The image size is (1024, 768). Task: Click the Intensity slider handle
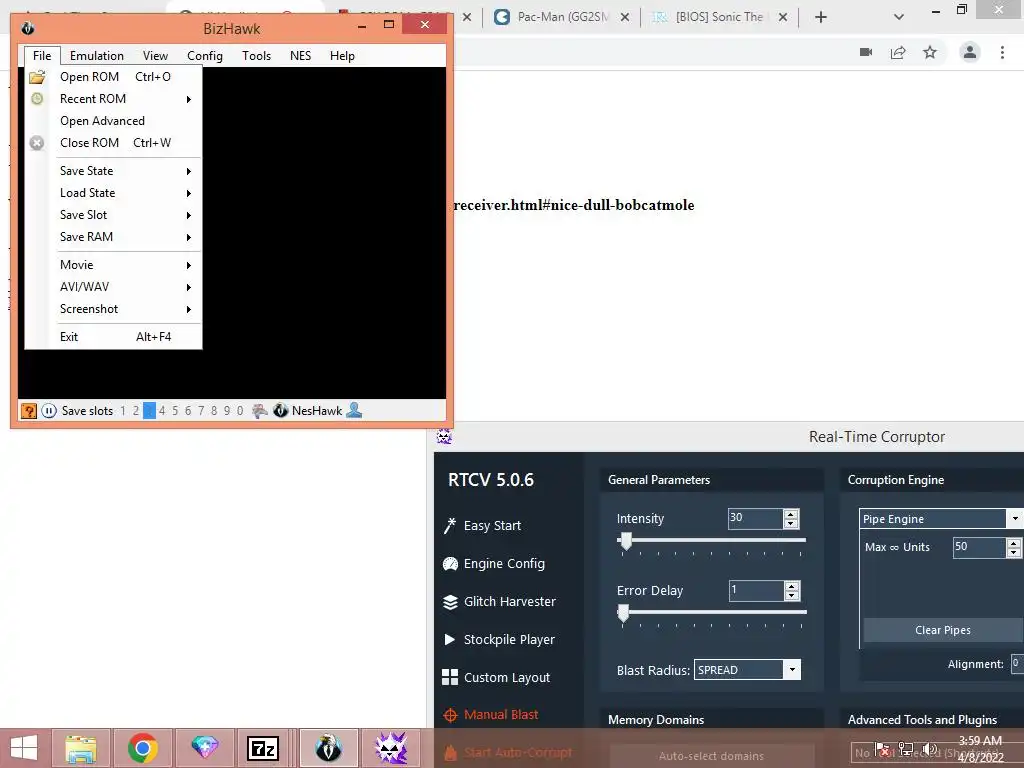[626, 541]
